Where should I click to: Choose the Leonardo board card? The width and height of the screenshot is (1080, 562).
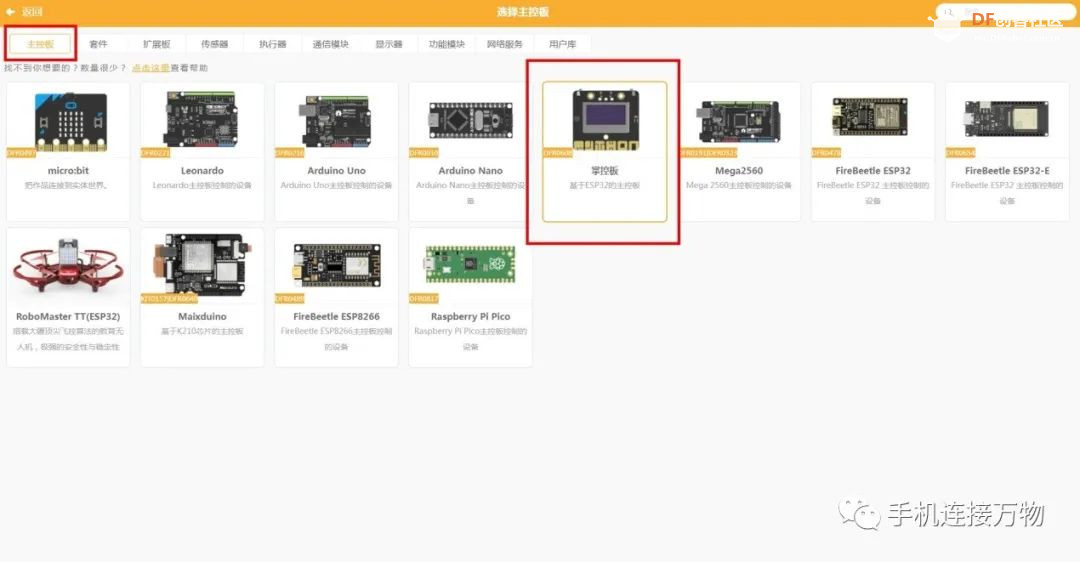[x=202, y=152]
